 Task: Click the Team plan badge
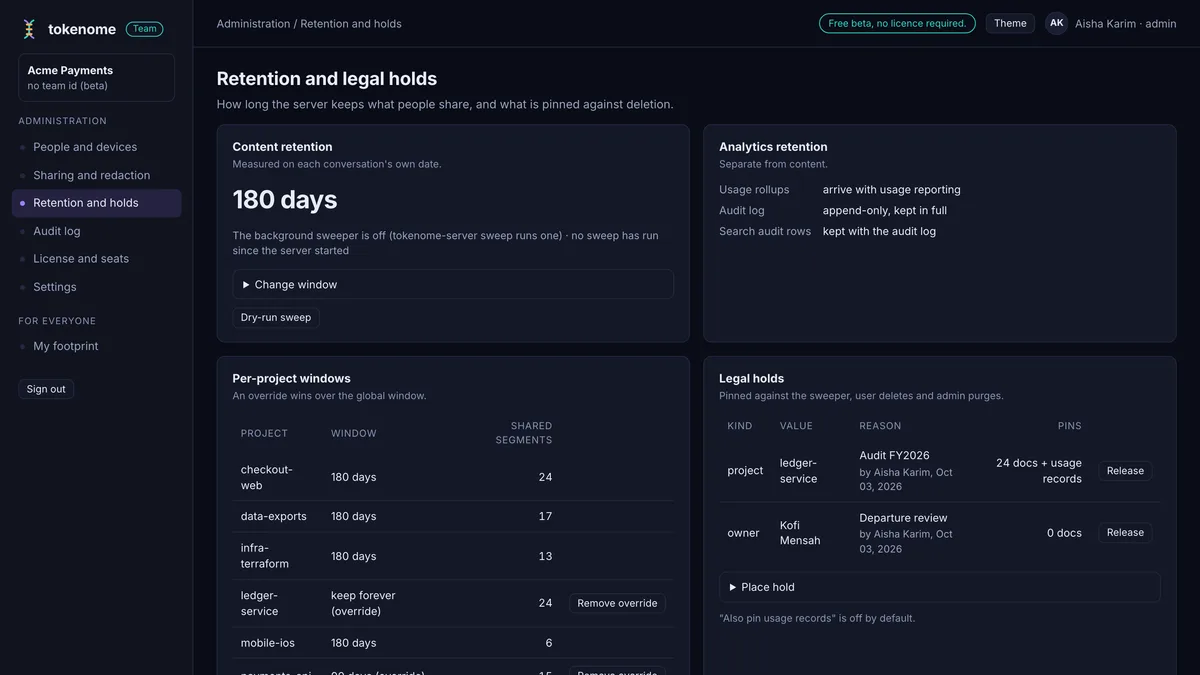tap(145, 29)
